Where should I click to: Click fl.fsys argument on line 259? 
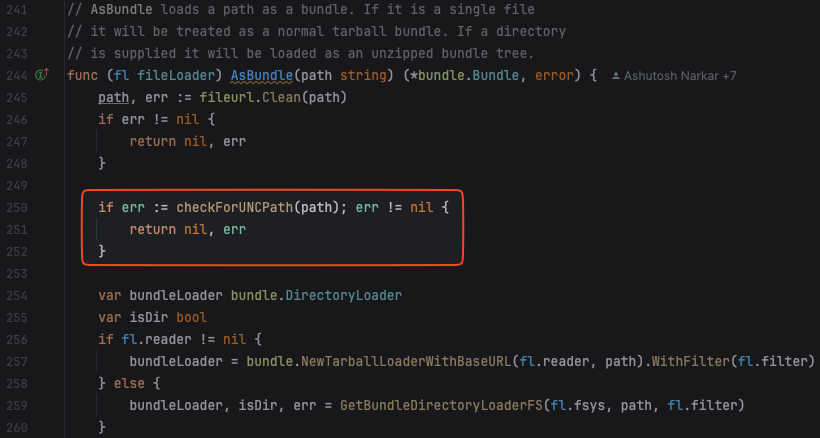click(580, 405)
